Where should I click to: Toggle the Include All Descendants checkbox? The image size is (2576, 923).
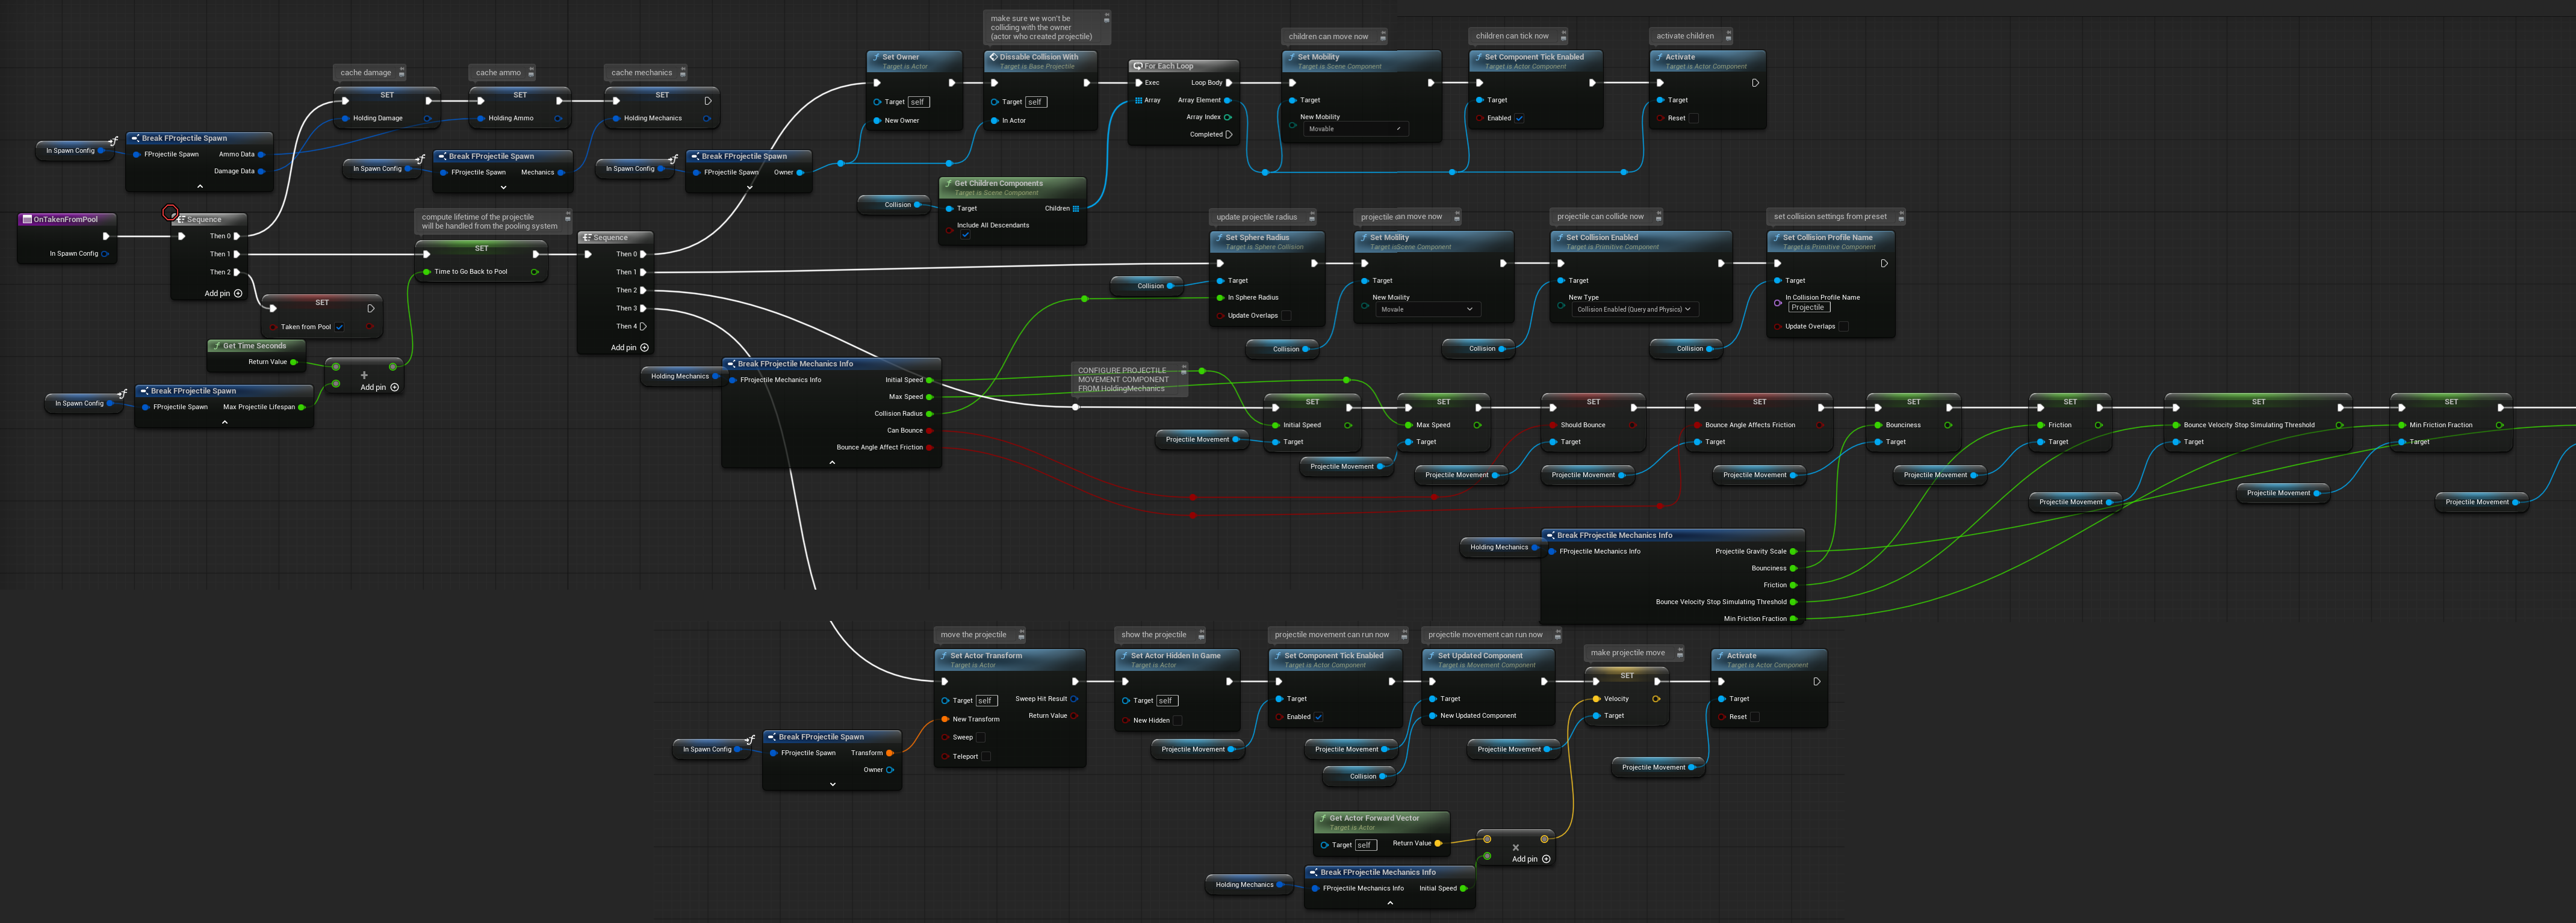[x=965, y=236]
